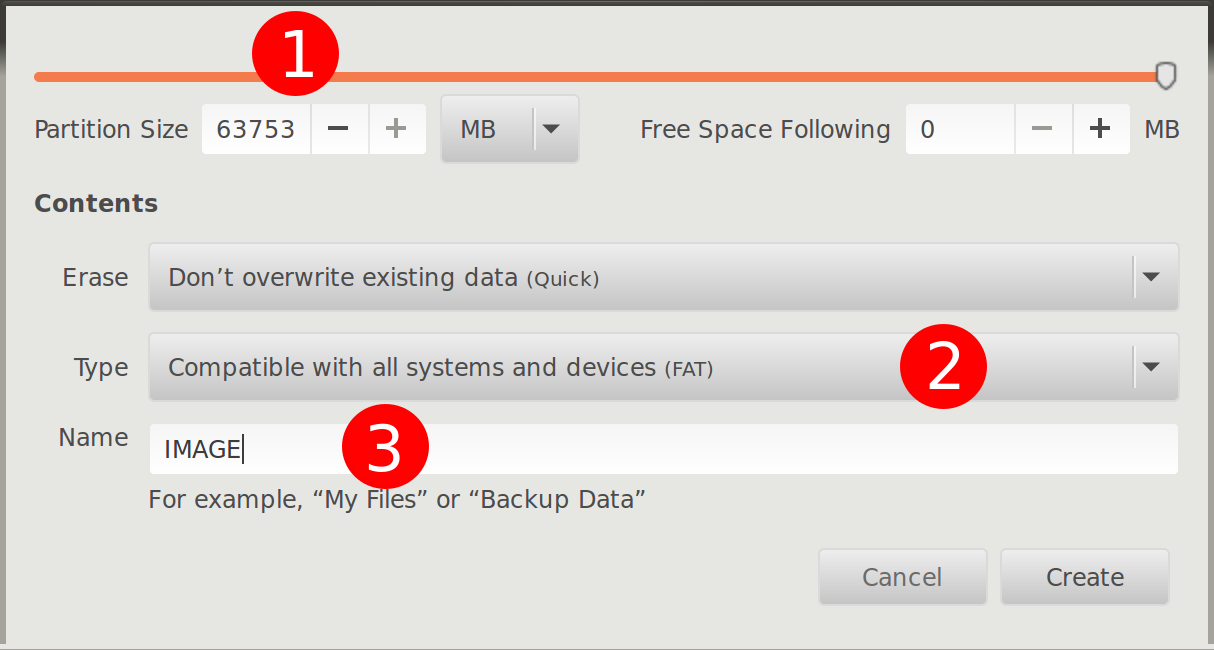This screenshot has width=1214, height=650.
Task: Click the red circle marker numbered 3
Action: pos(385,448)
